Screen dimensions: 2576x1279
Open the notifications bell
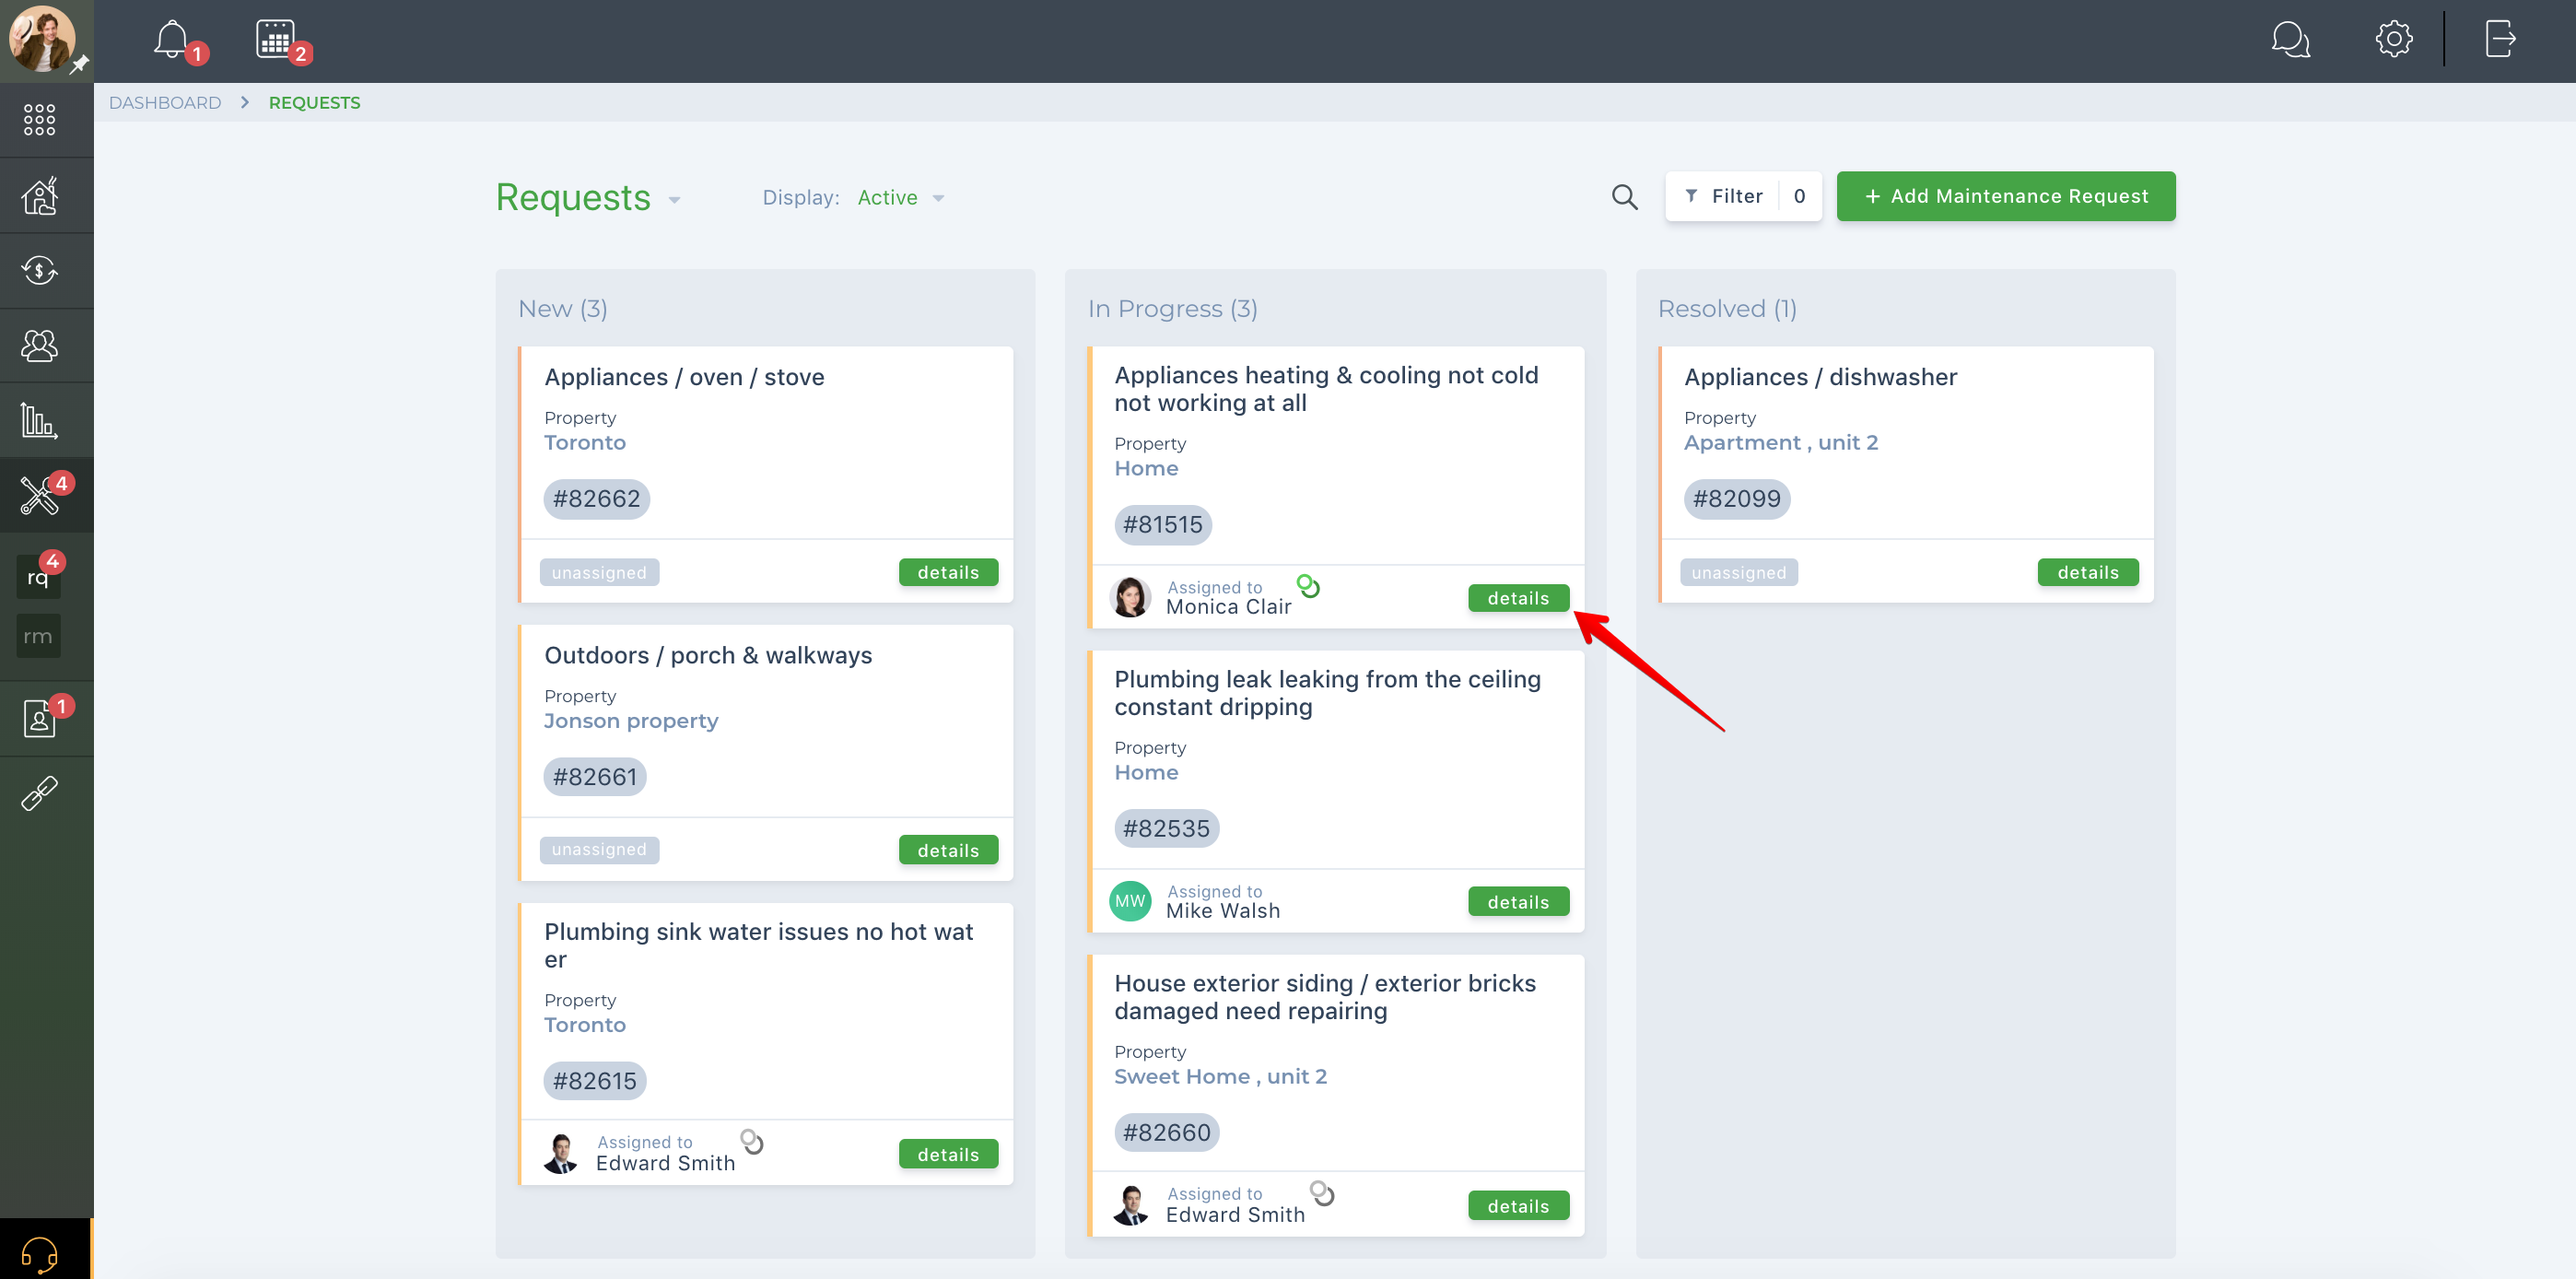pos(171,39)
